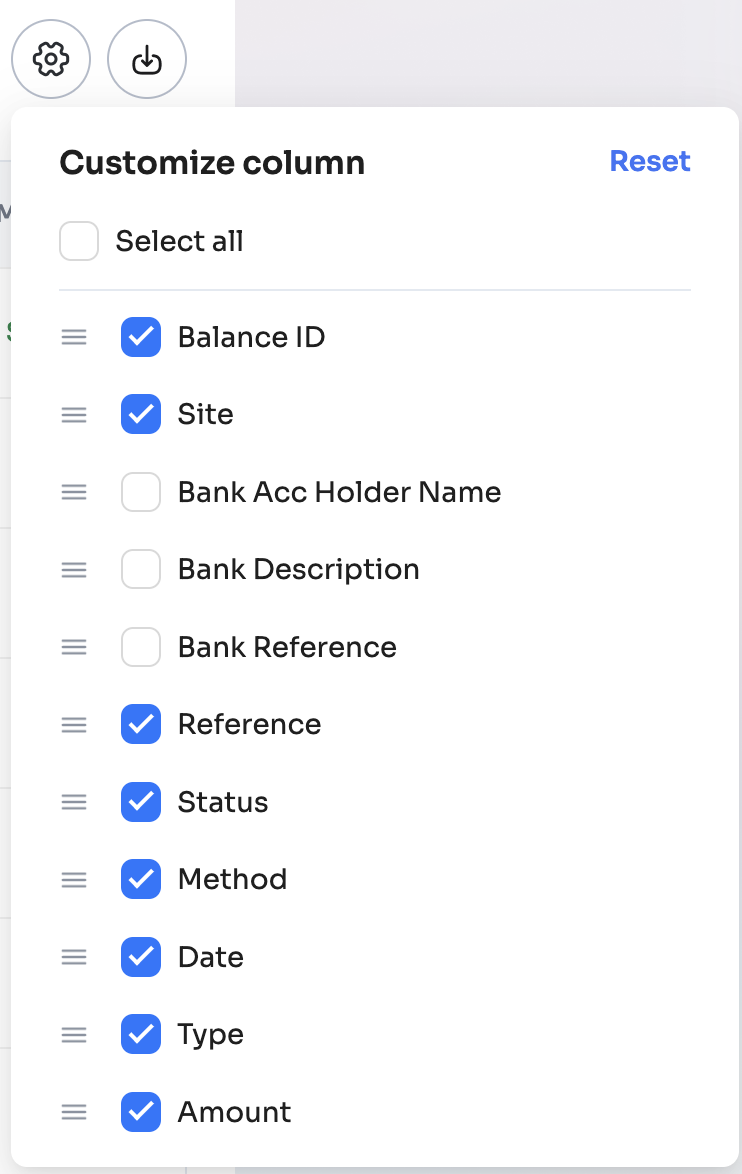742x1174 pixels.
Task: Click drag handle for Bank Acc Holder Name
Action: (74, 492)
